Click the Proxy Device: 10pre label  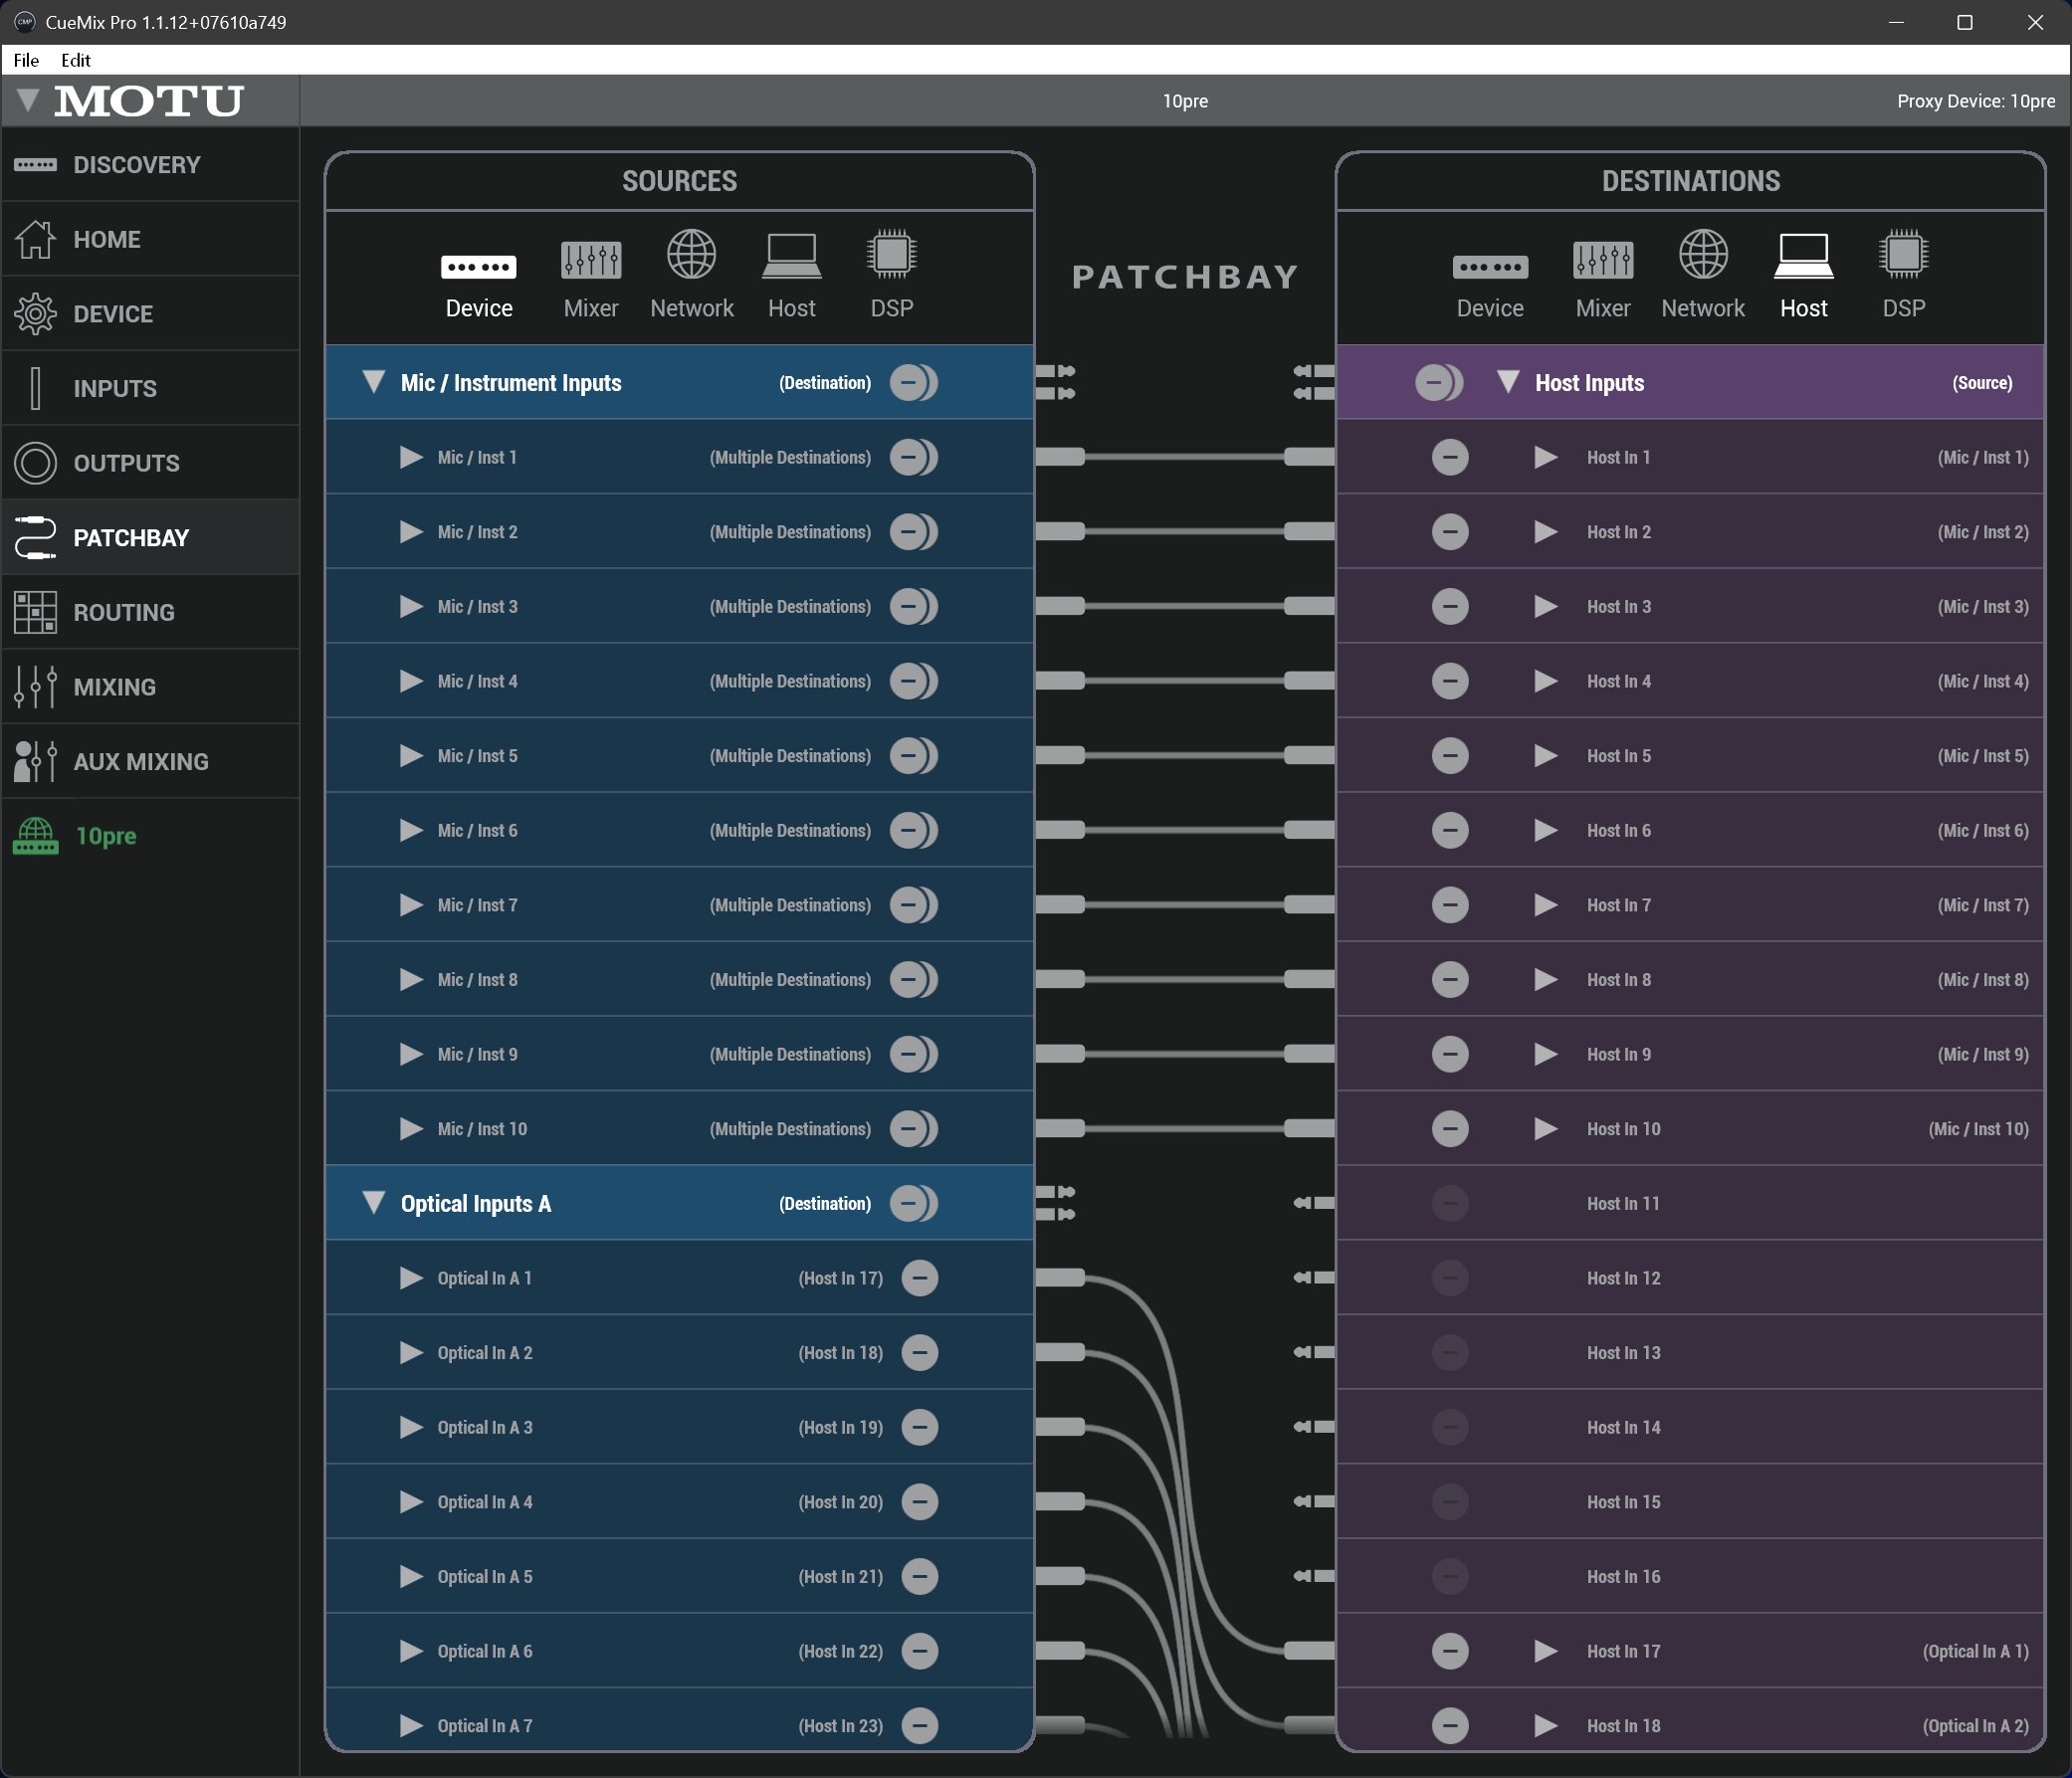tap(1976, 101)
